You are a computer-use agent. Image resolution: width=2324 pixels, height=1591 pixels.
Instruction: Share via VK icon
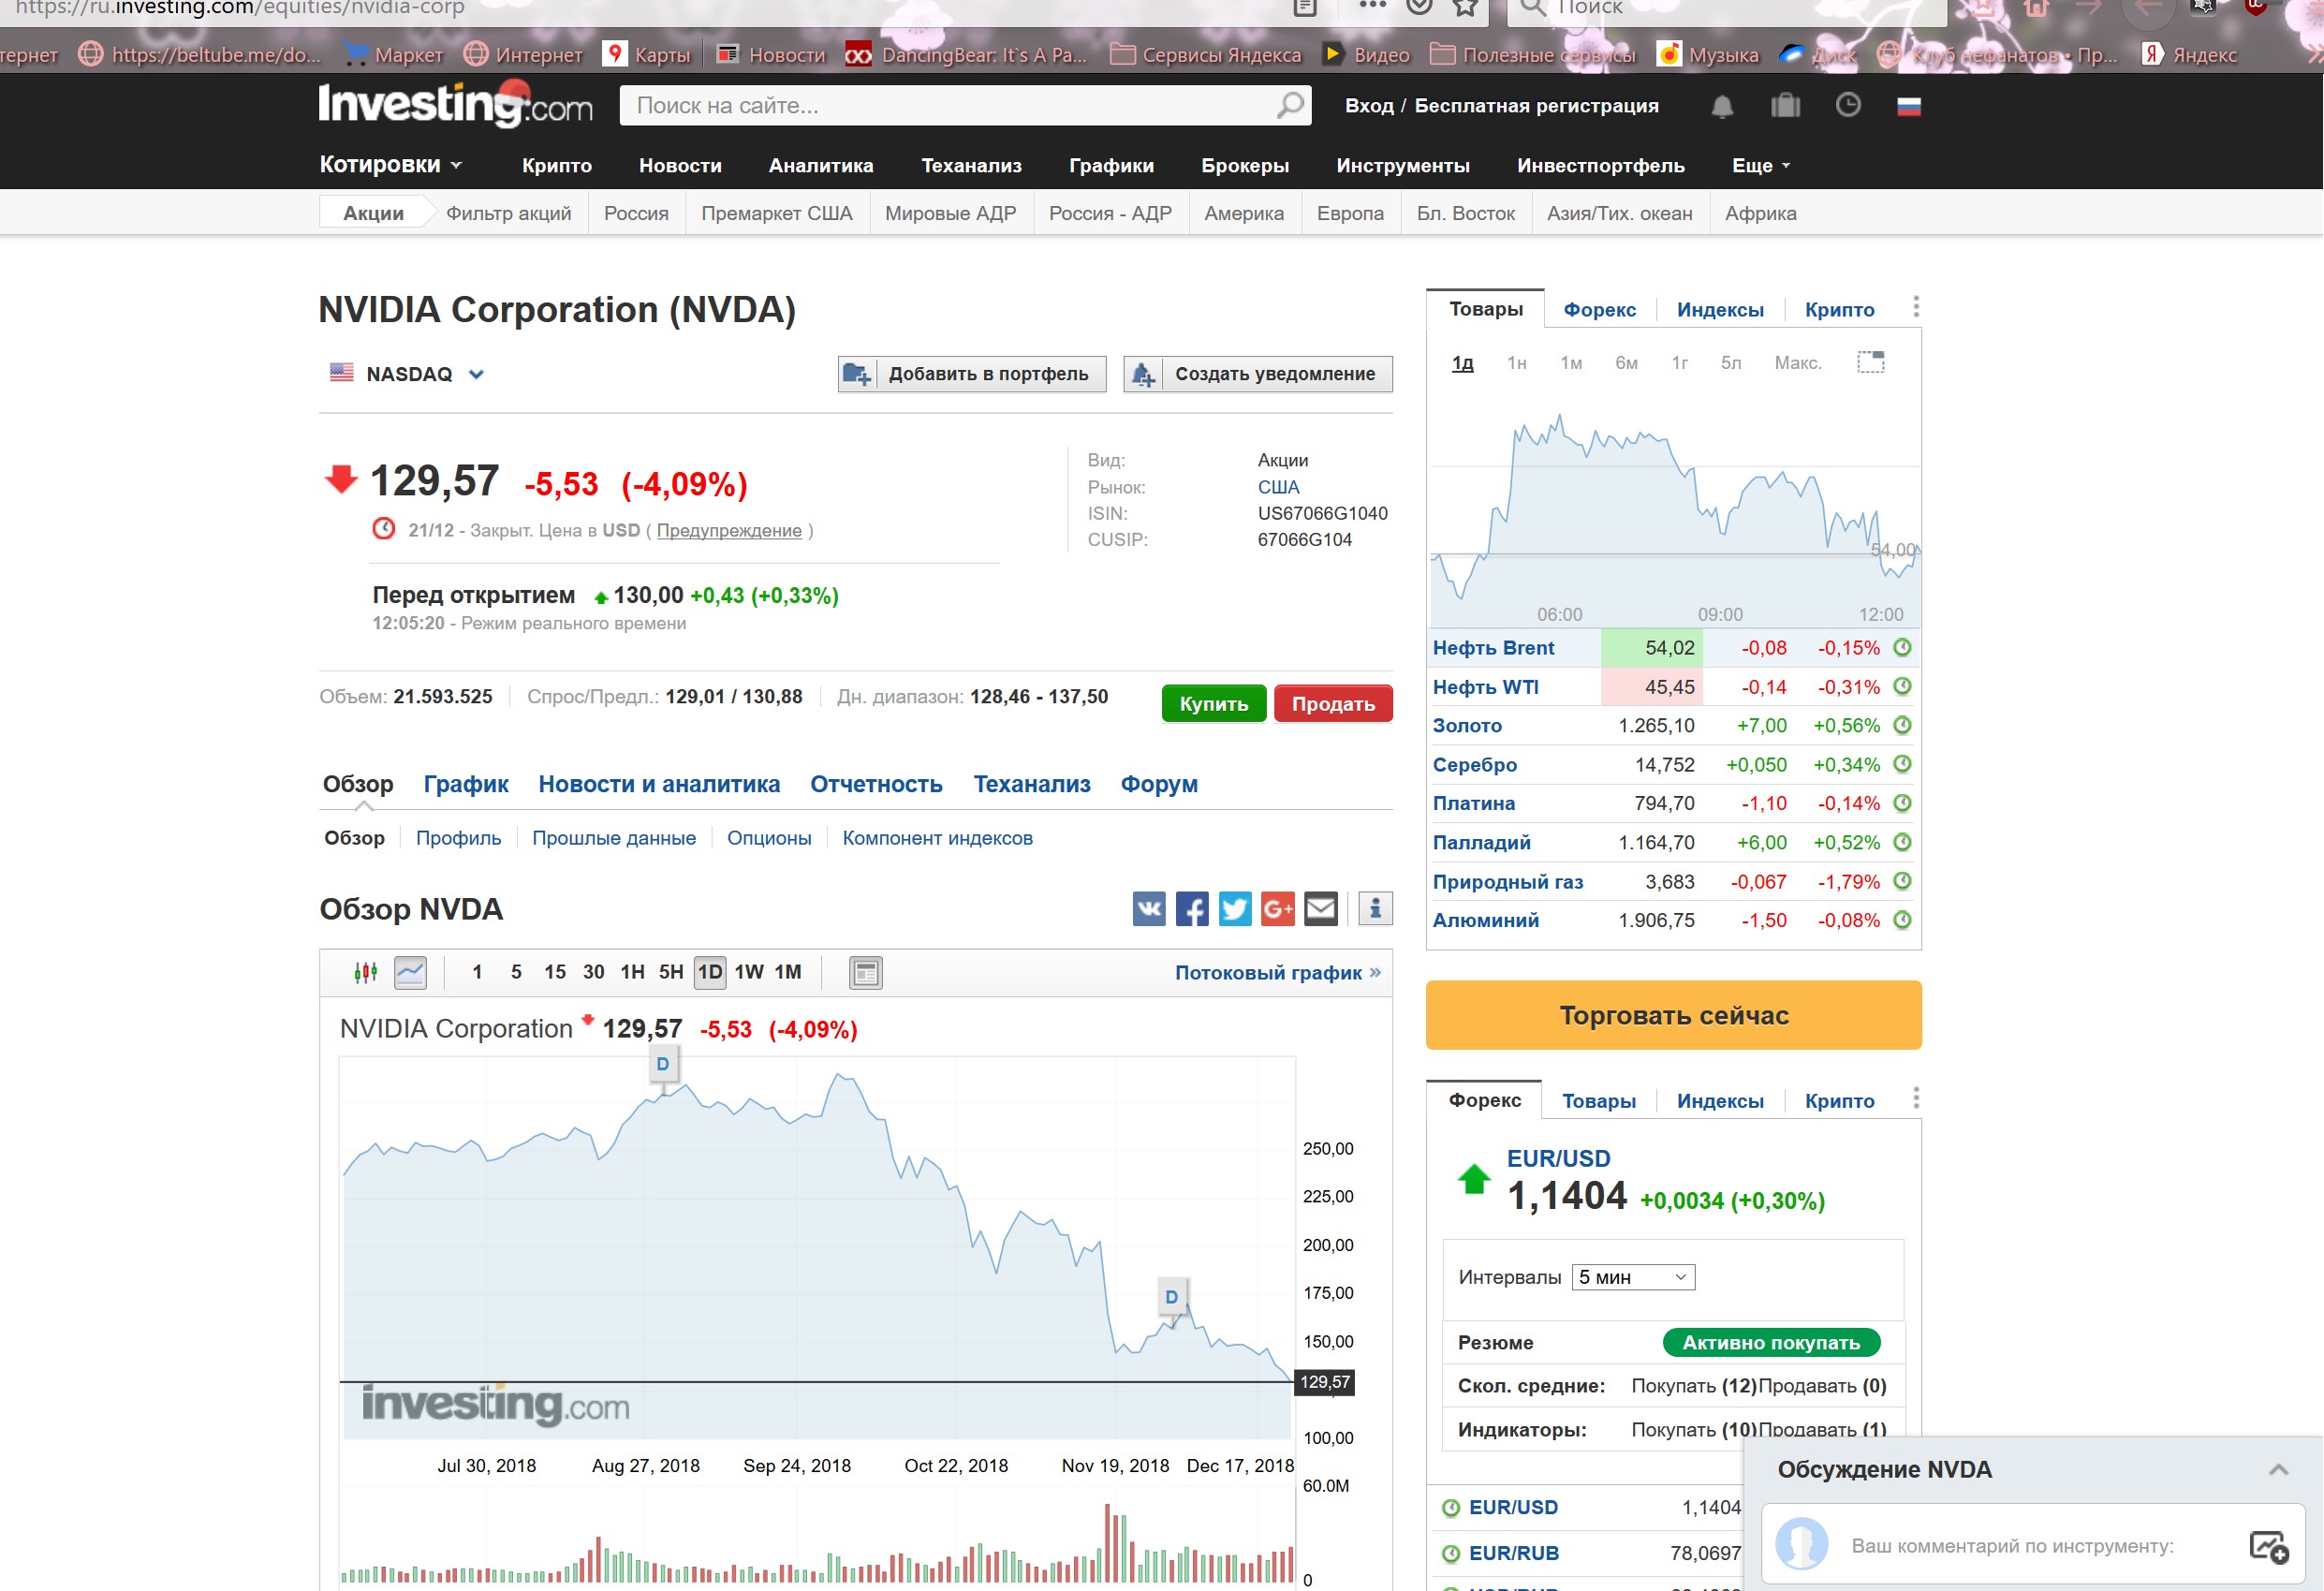(x=1148, y=908)
